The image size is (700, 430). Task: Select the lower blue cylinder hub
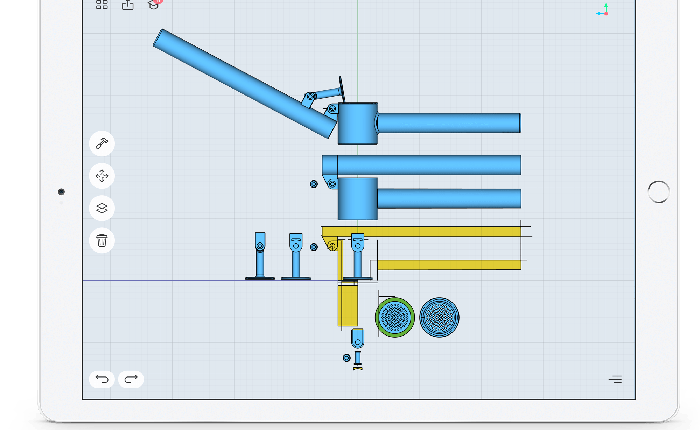coord(358,199)
